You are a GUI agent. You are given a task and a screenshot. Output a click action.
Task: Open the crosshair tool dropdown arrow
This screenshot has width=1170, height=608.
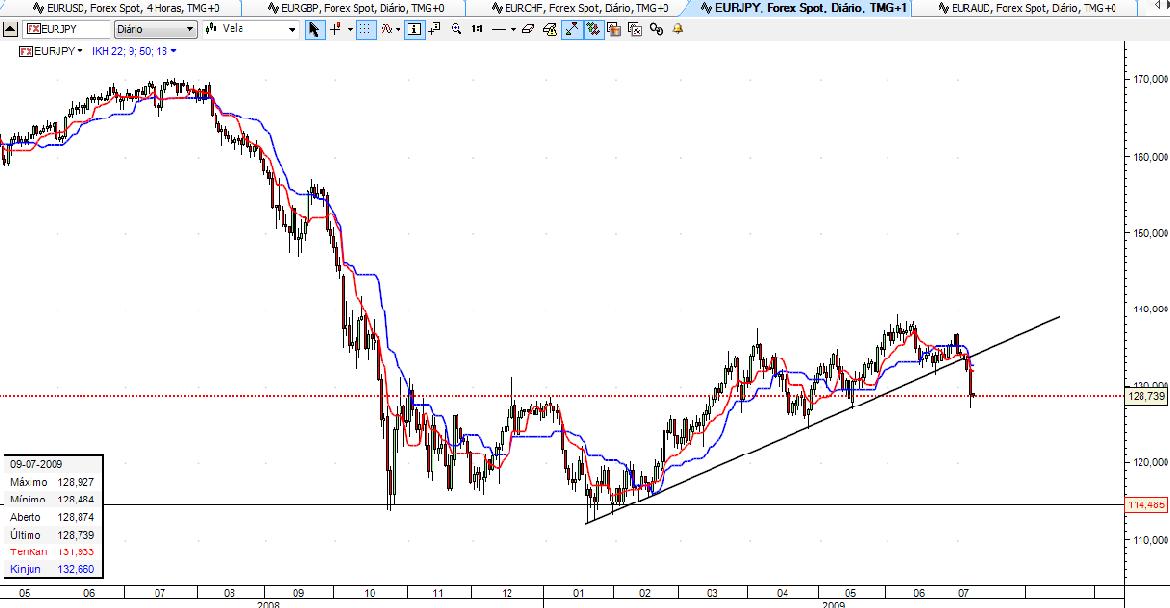pos(350,29)
